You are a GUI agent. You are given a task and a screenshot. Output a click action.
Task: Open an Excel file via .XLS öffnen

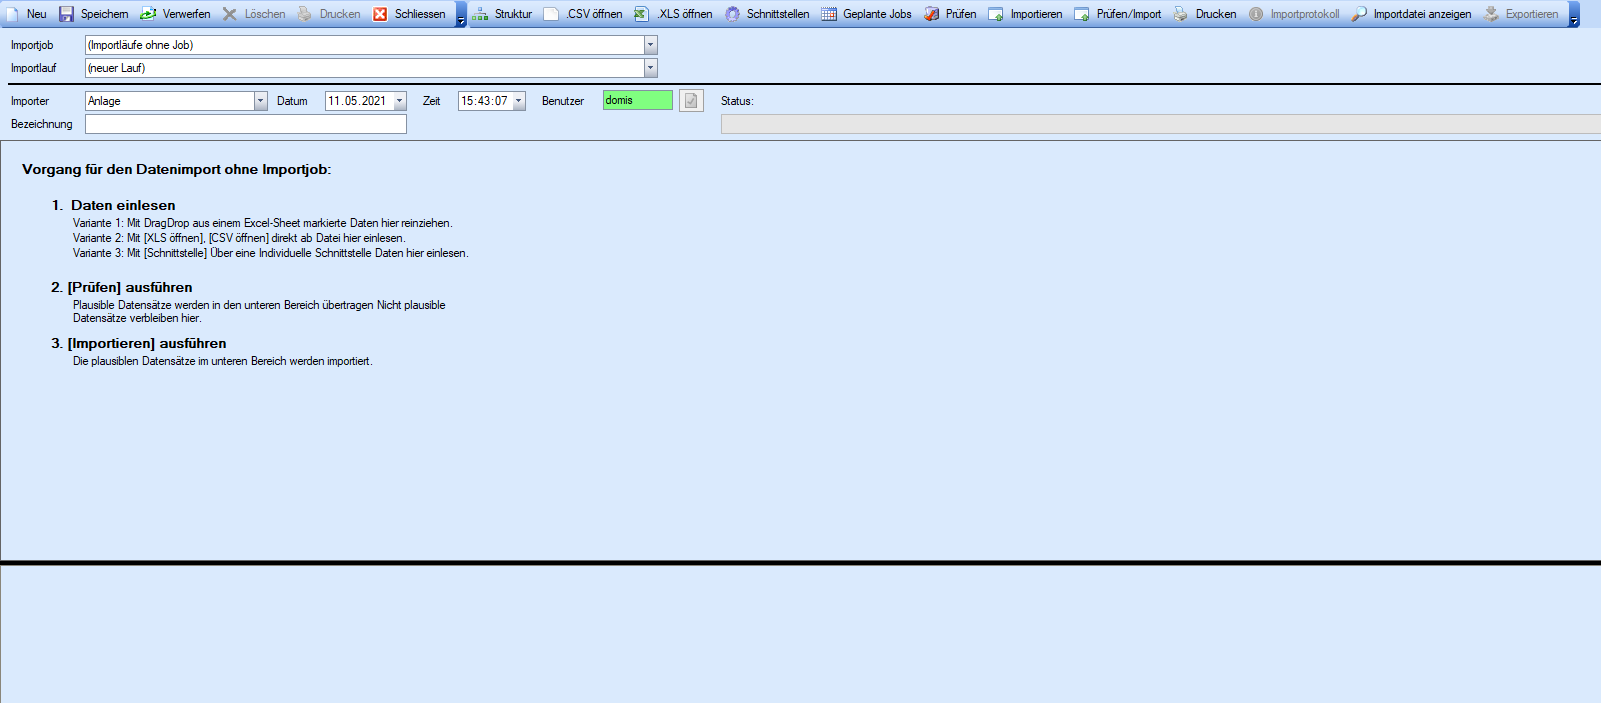click(x=674, y=14)
